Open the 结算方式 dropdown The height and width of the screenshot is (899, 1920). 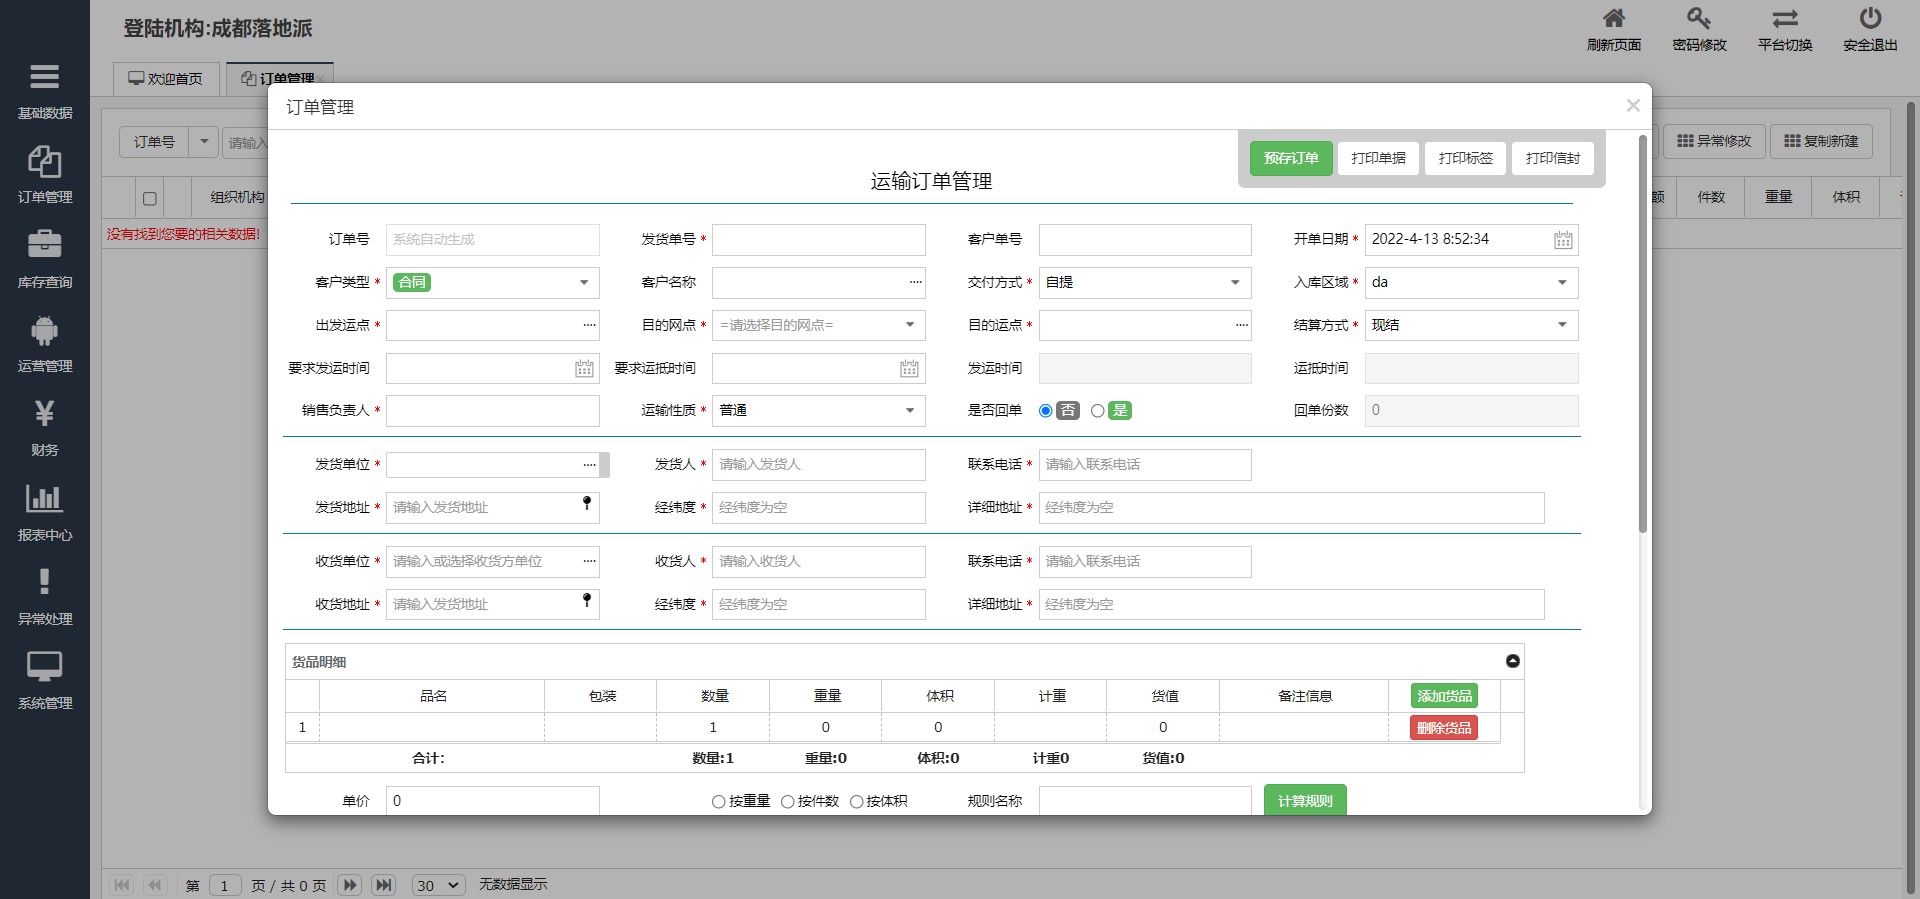tap(1562, 326)
